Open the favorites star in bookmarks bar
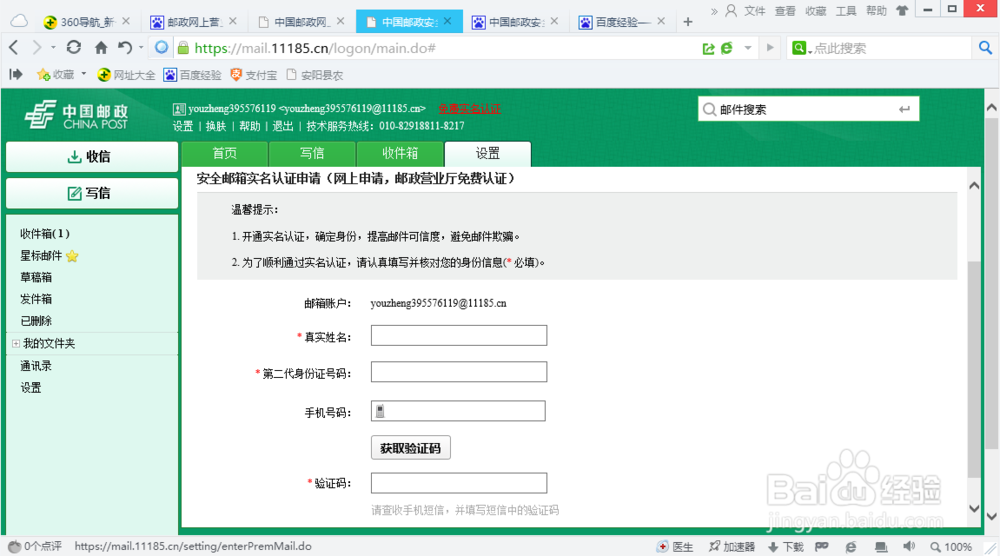 click(43, 75)
